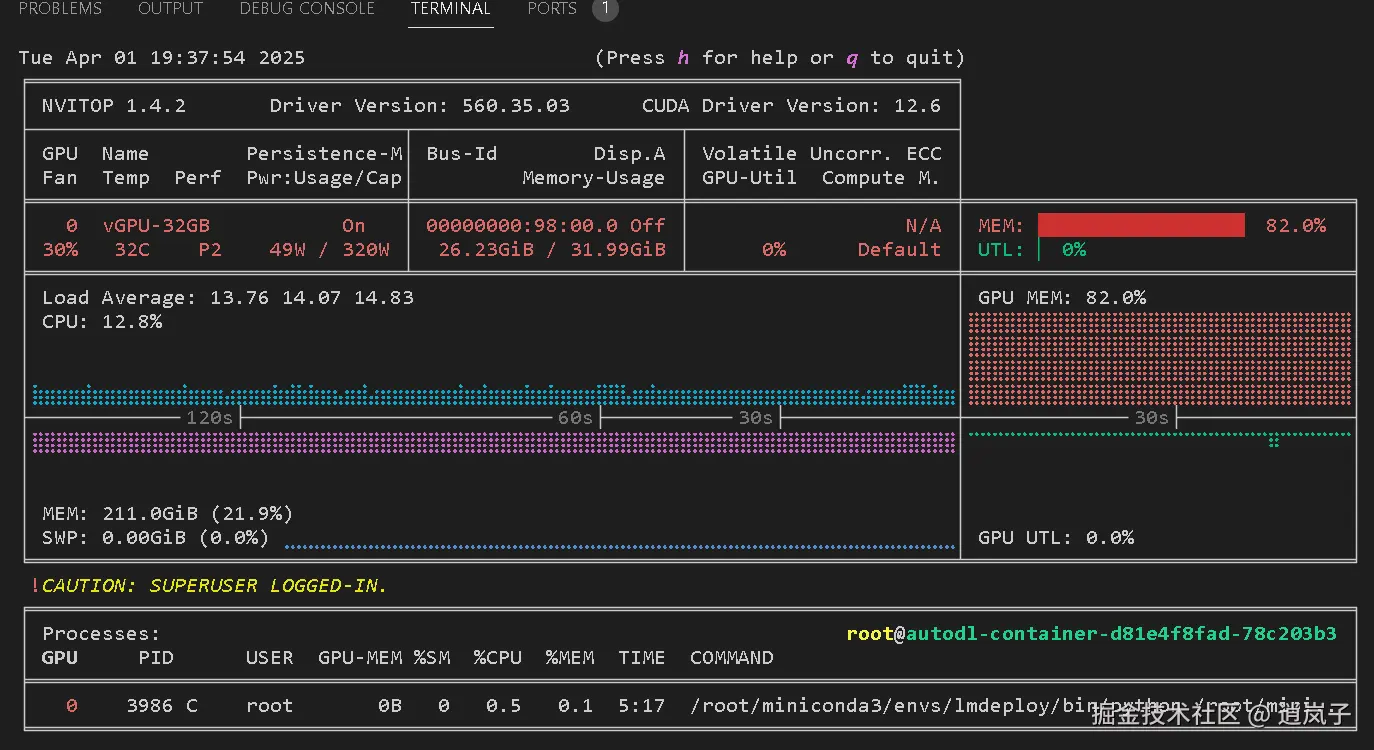Click the GPU MEM 82.0% history graph
Screen dimensions: 1374x750
[1160, 358]
